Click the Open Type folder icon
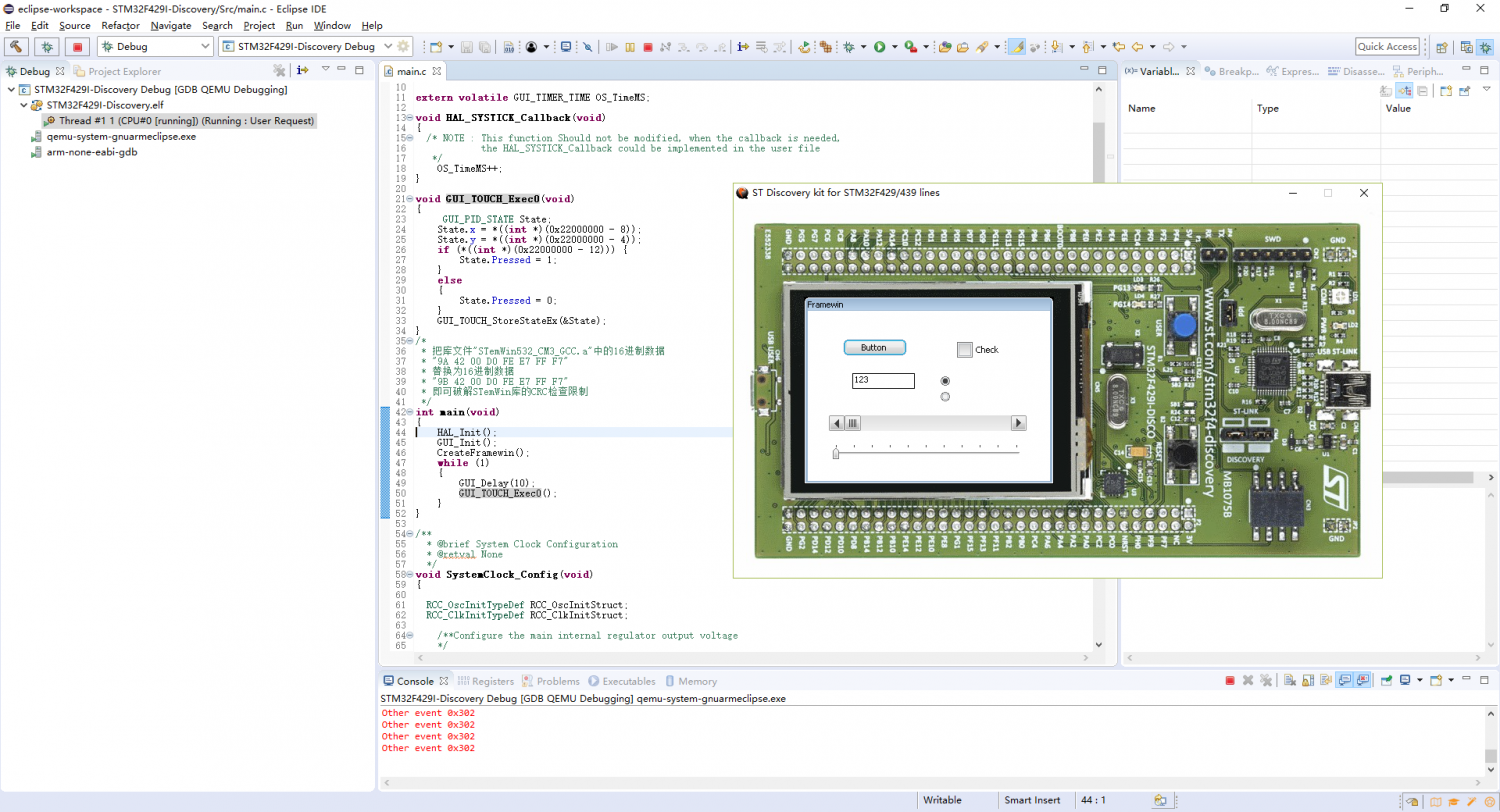This screenshot has width=1500, height=812. tap(945, 46)
